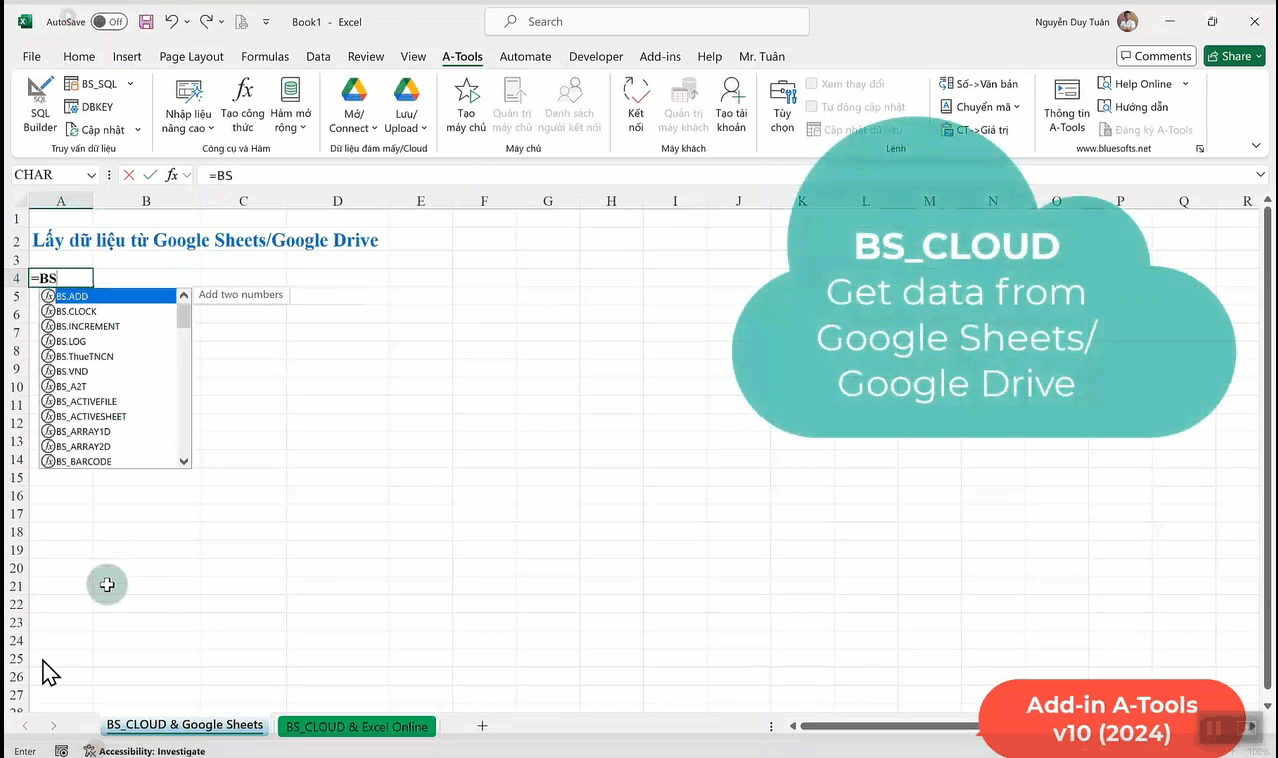
Task: Open account profile Nguyễn Duy Tuân
Action: pos(1086,22)
